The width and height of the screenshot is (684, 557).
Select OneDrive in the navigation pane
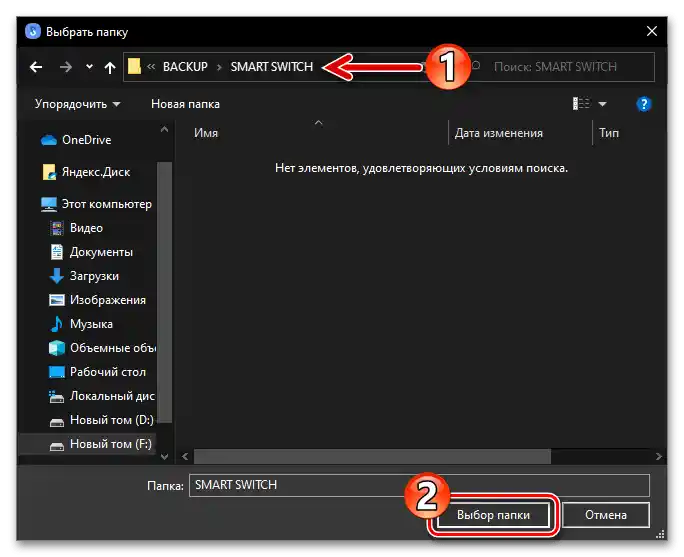pyautogui.click(x=86, y=140)
